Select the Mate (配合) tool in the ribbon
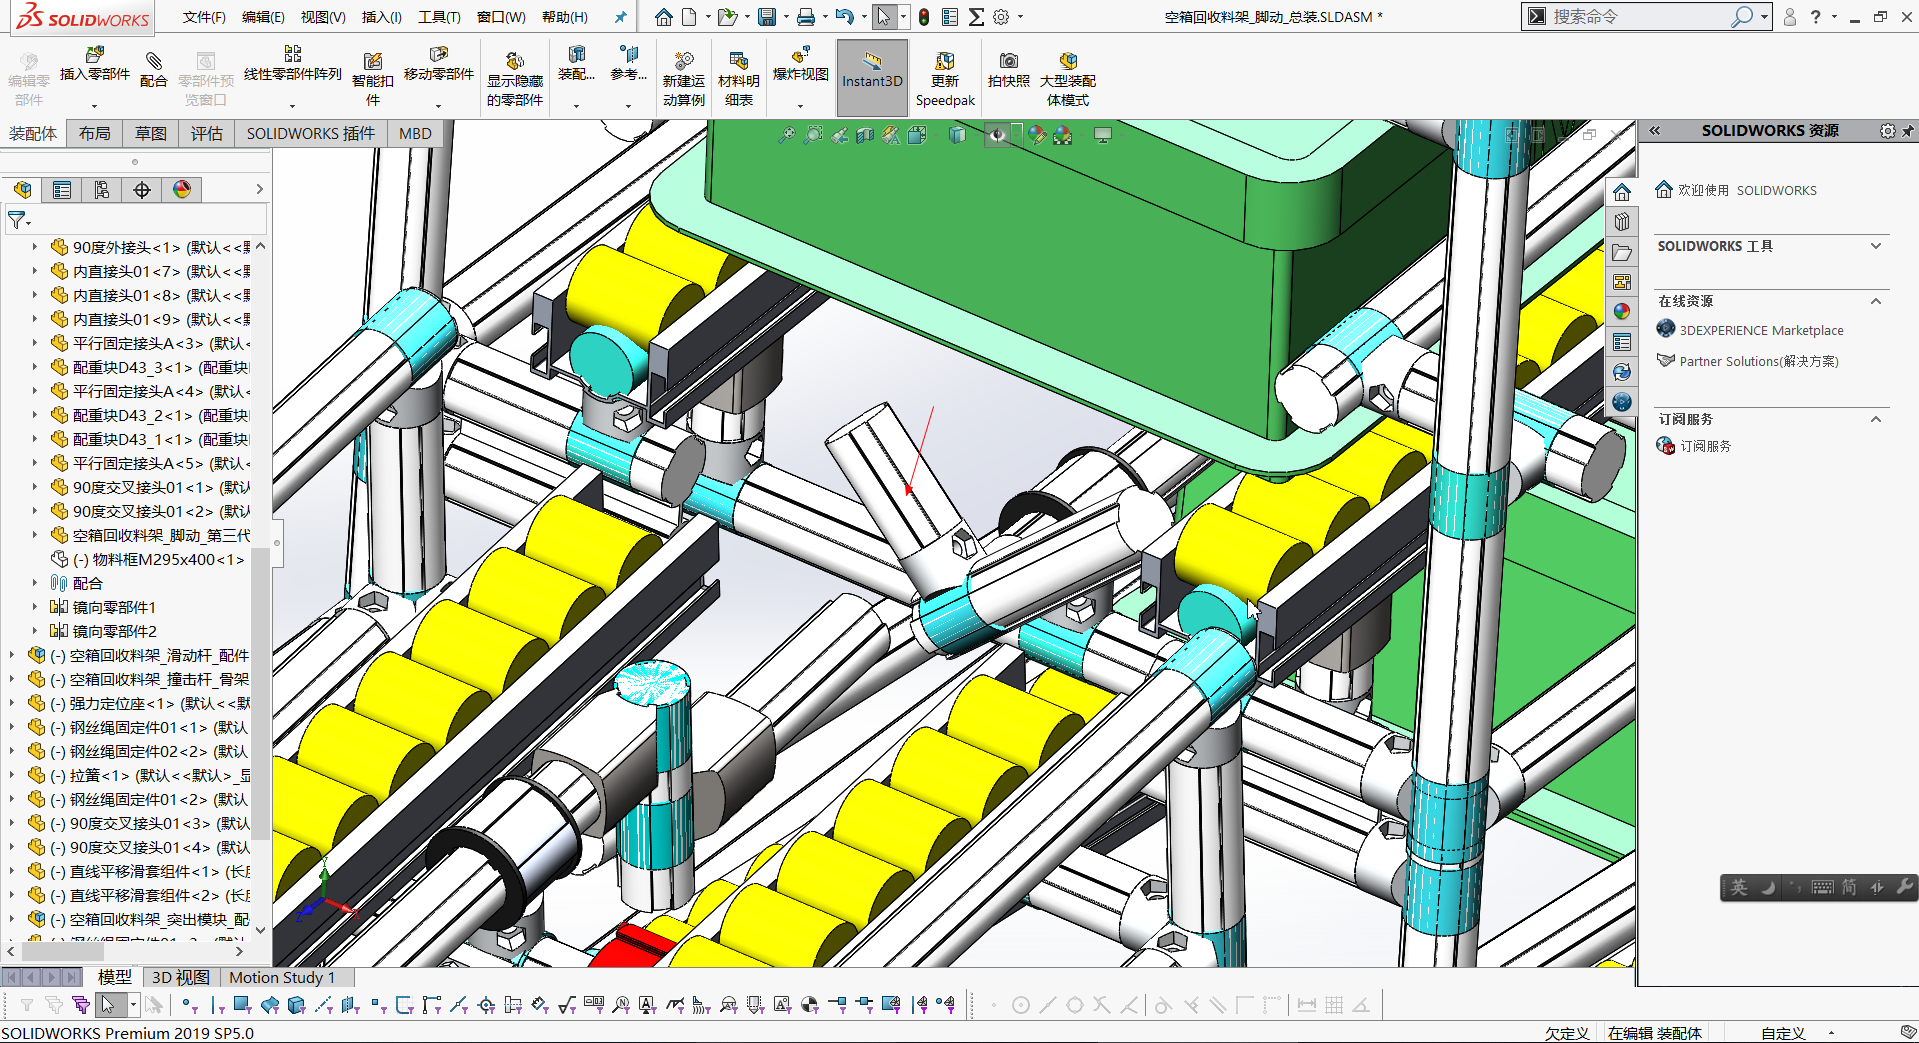The height and width of the screenshot is (1043, 1919). (x=153, y=70)
